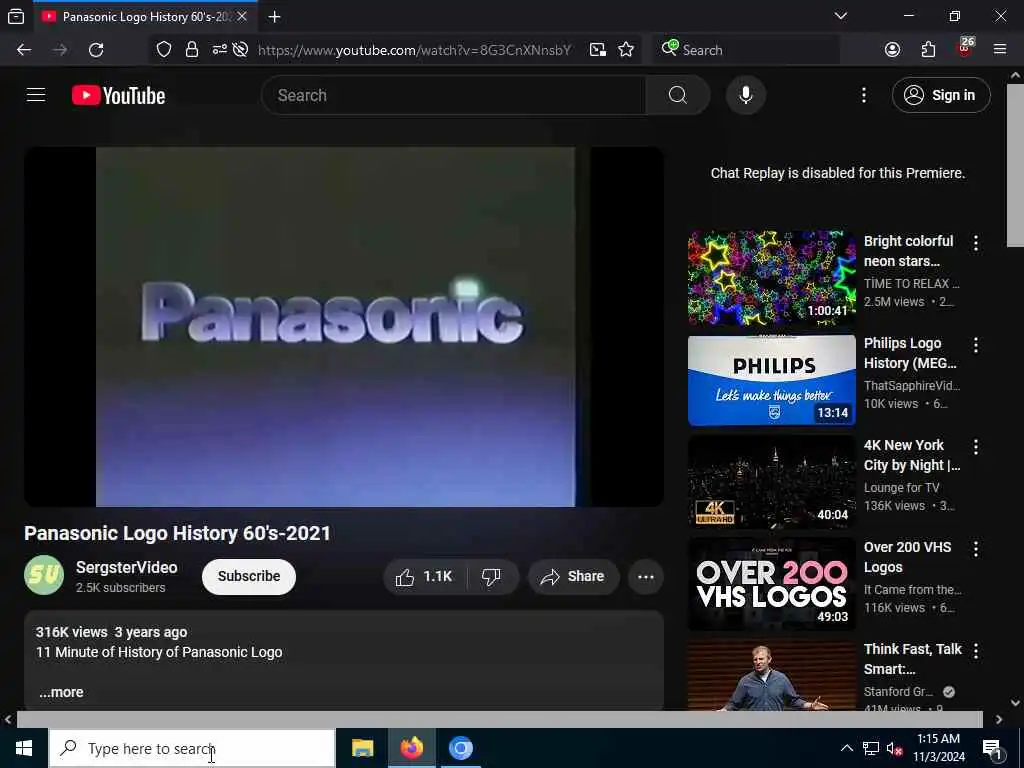Open options for Over 200 VHS Logos

tap(976, 549)
